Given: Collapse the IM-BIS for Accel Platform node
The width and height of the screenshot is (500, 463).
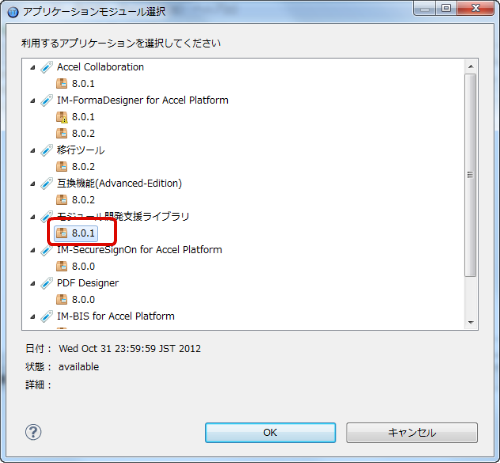Looking at the screenshot, I should click(x=33, y=317).
